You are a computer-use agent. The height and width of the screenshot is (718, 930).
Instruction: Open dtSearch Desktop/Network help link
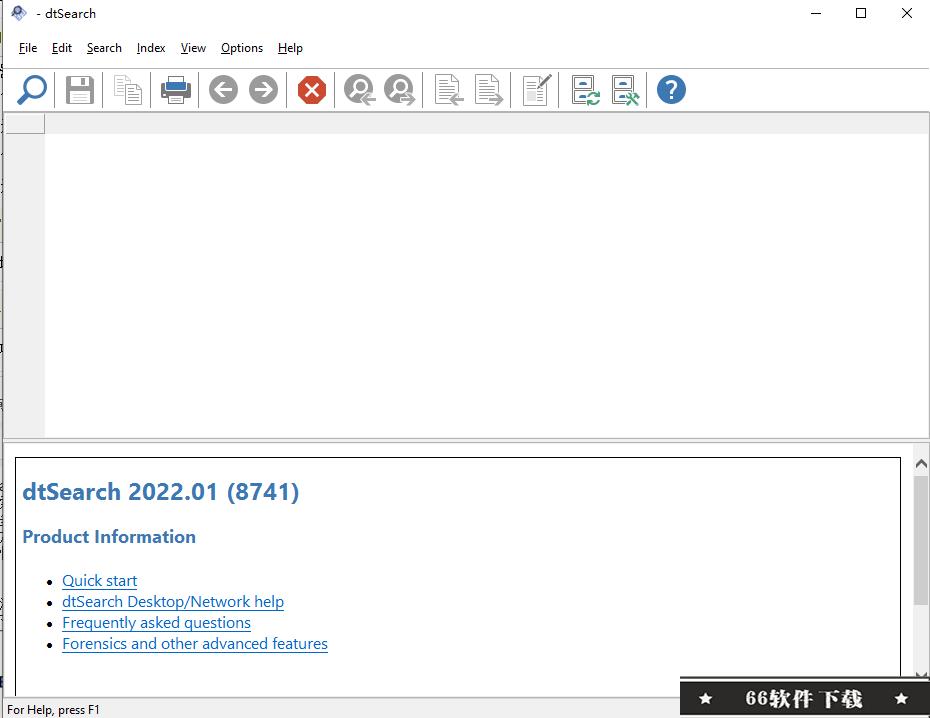point(173,602)
